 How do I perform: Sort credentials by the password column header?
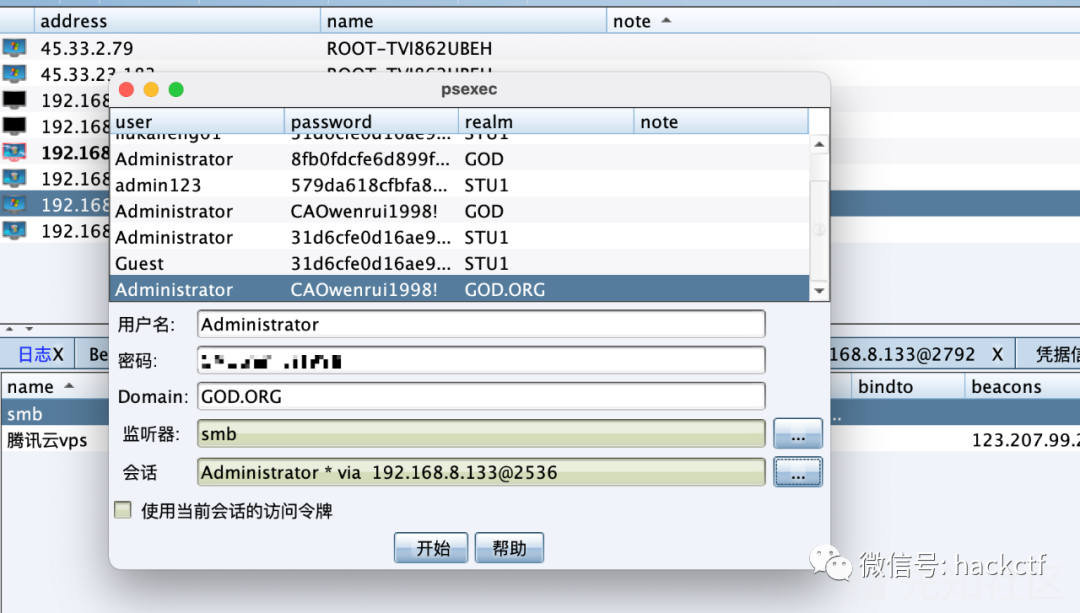point(371,121)
